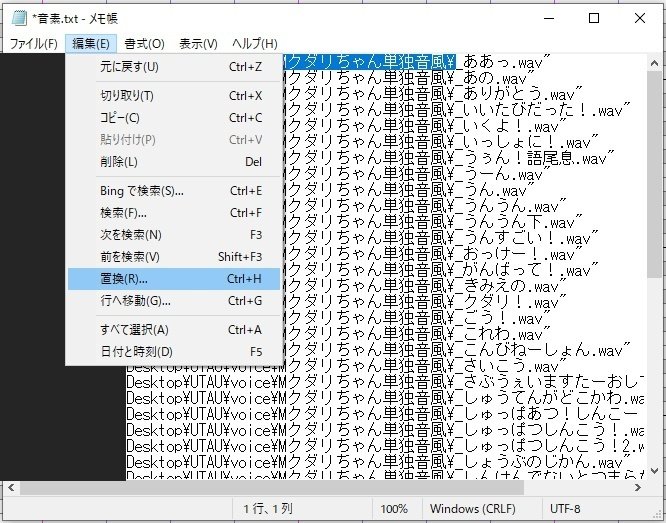Click the vertical scrollbar down arrow

click(654, 471)
